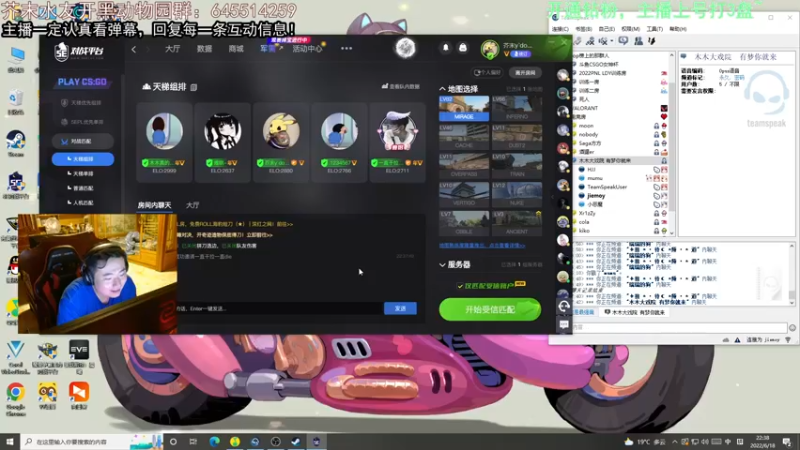Open the 查看队内数据 link
Screen dimensions: 800x450
point(401,87)
